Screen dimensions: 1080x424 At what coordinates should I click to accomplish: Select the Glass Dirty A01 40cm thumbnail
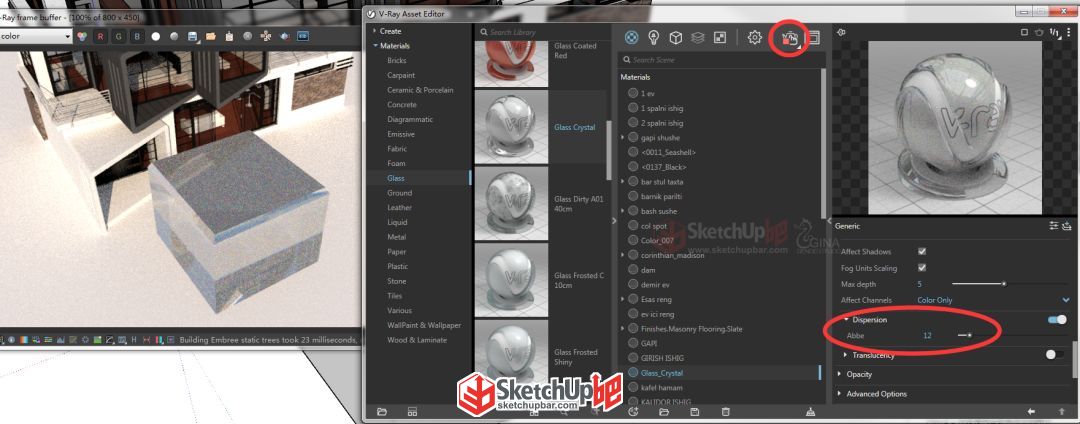pos(512,204)
